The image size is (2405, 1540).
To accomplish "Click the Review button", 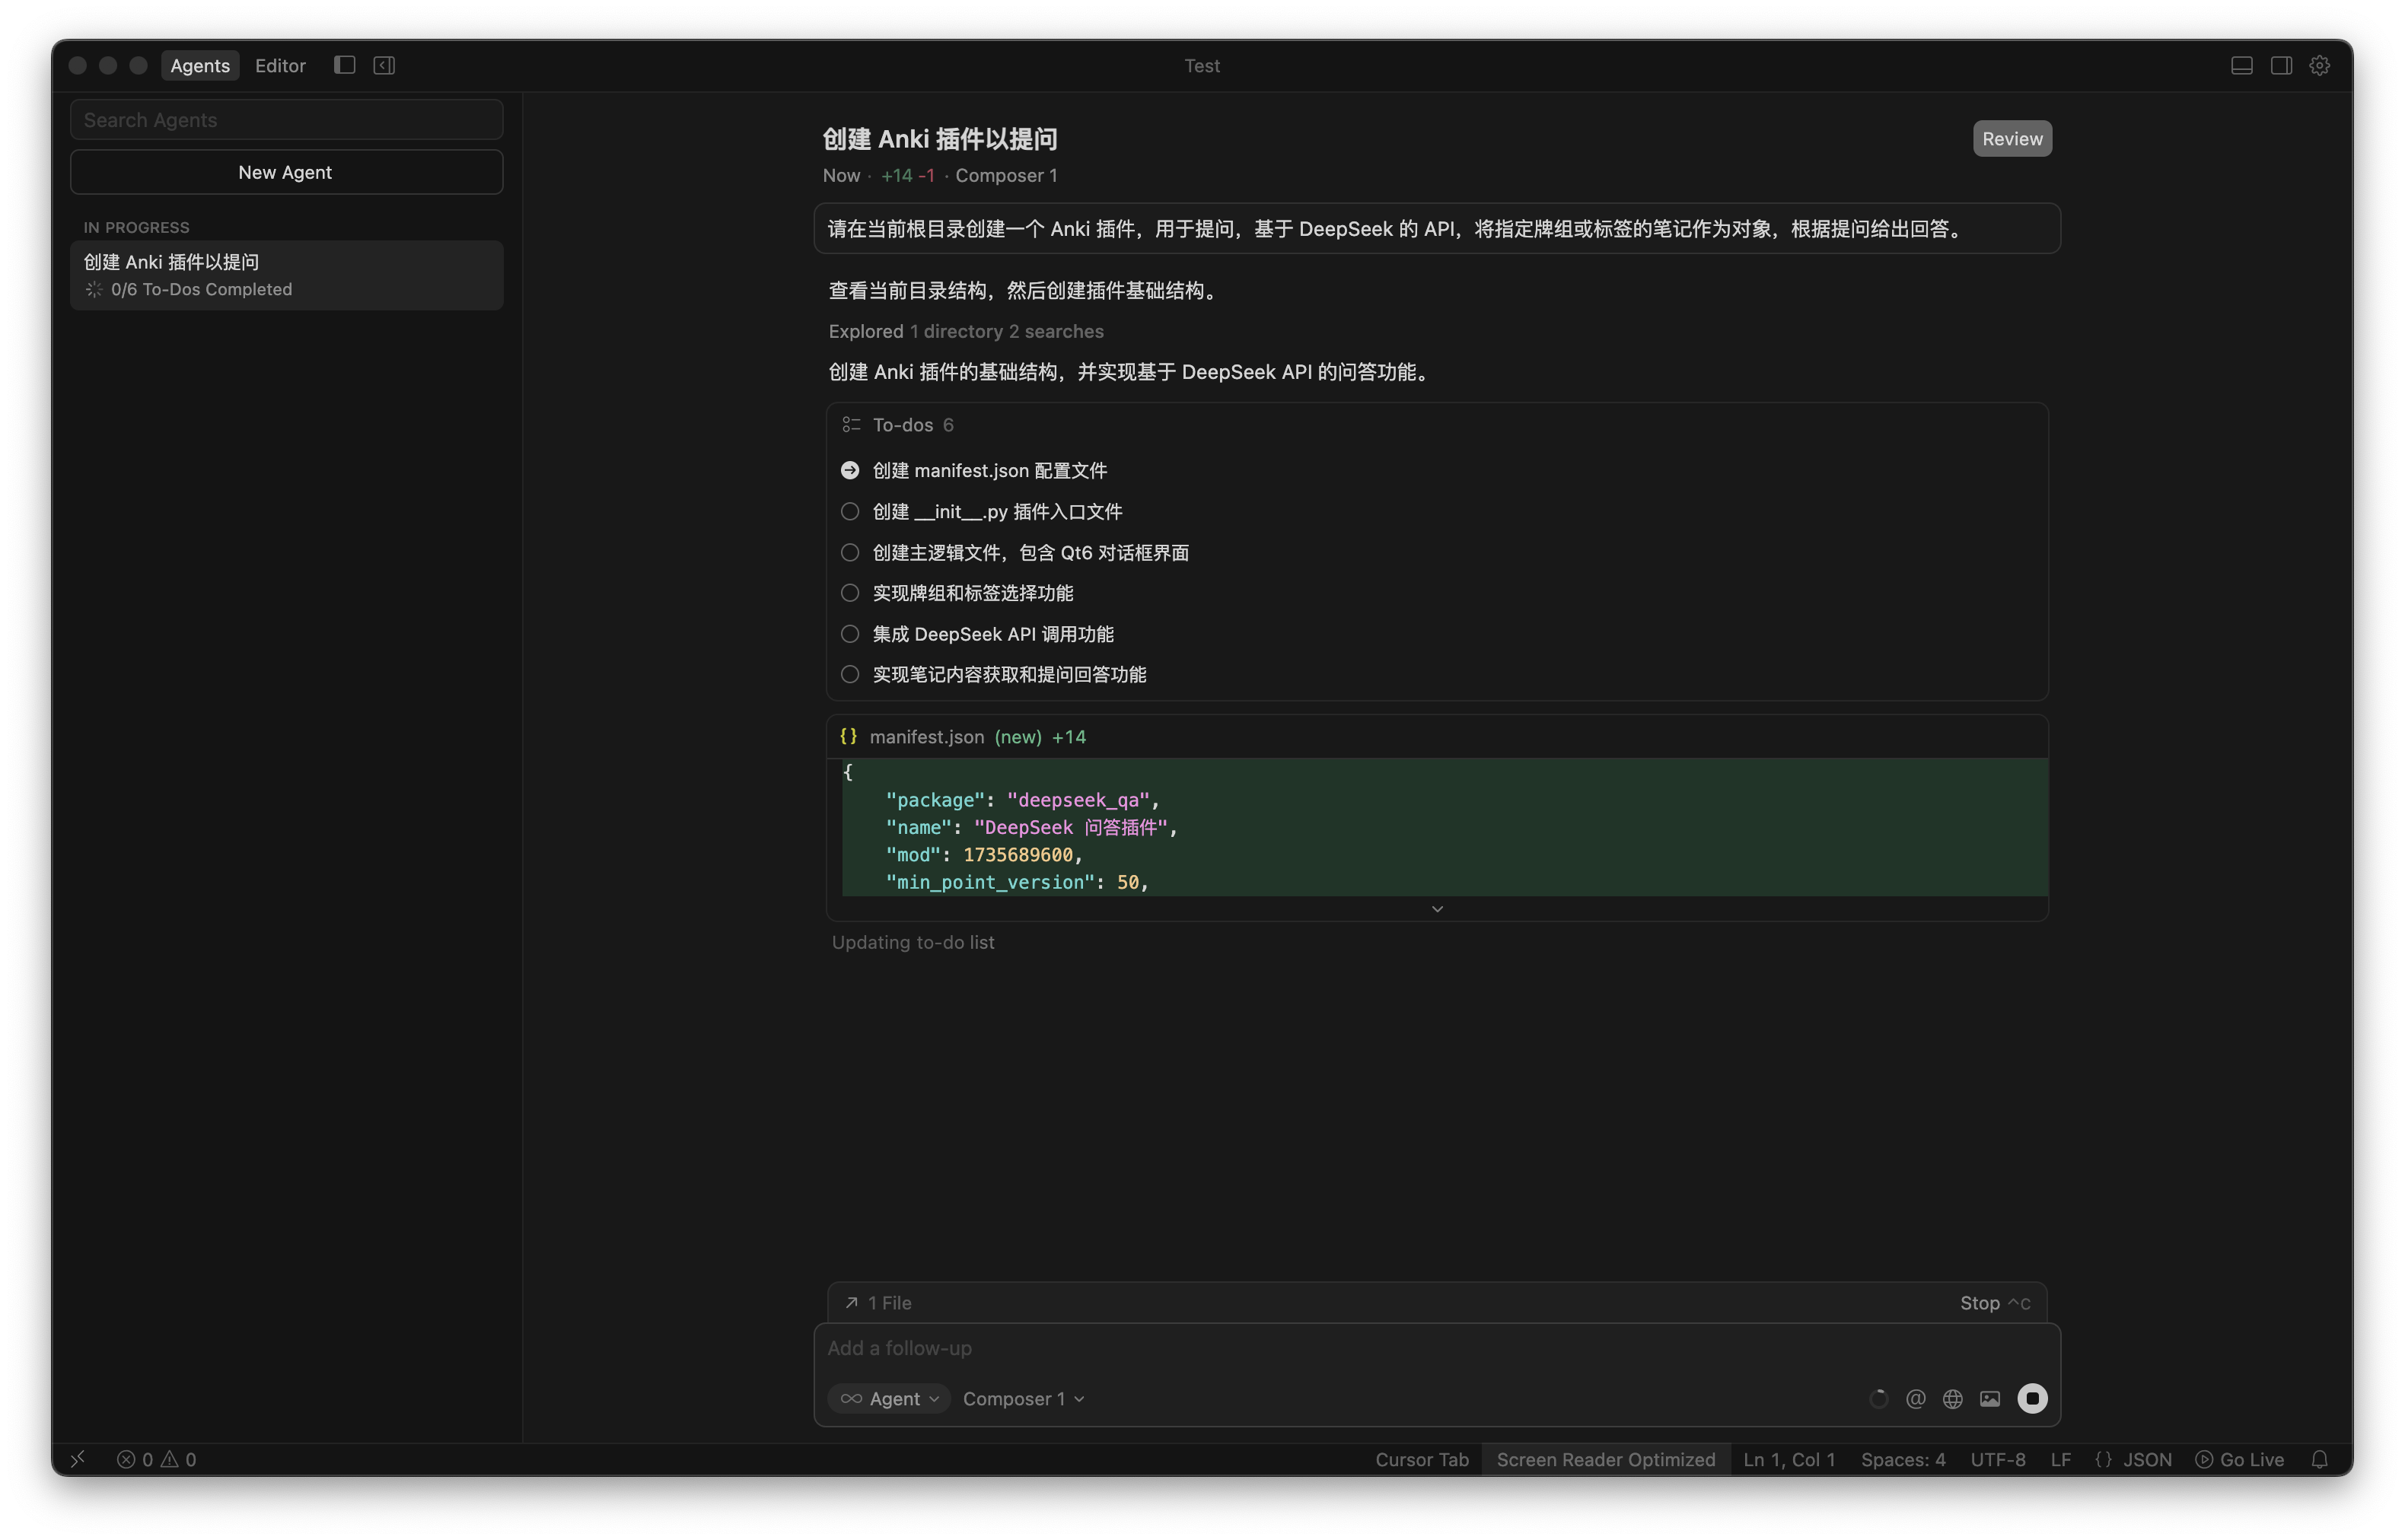I will point(2012,139).
